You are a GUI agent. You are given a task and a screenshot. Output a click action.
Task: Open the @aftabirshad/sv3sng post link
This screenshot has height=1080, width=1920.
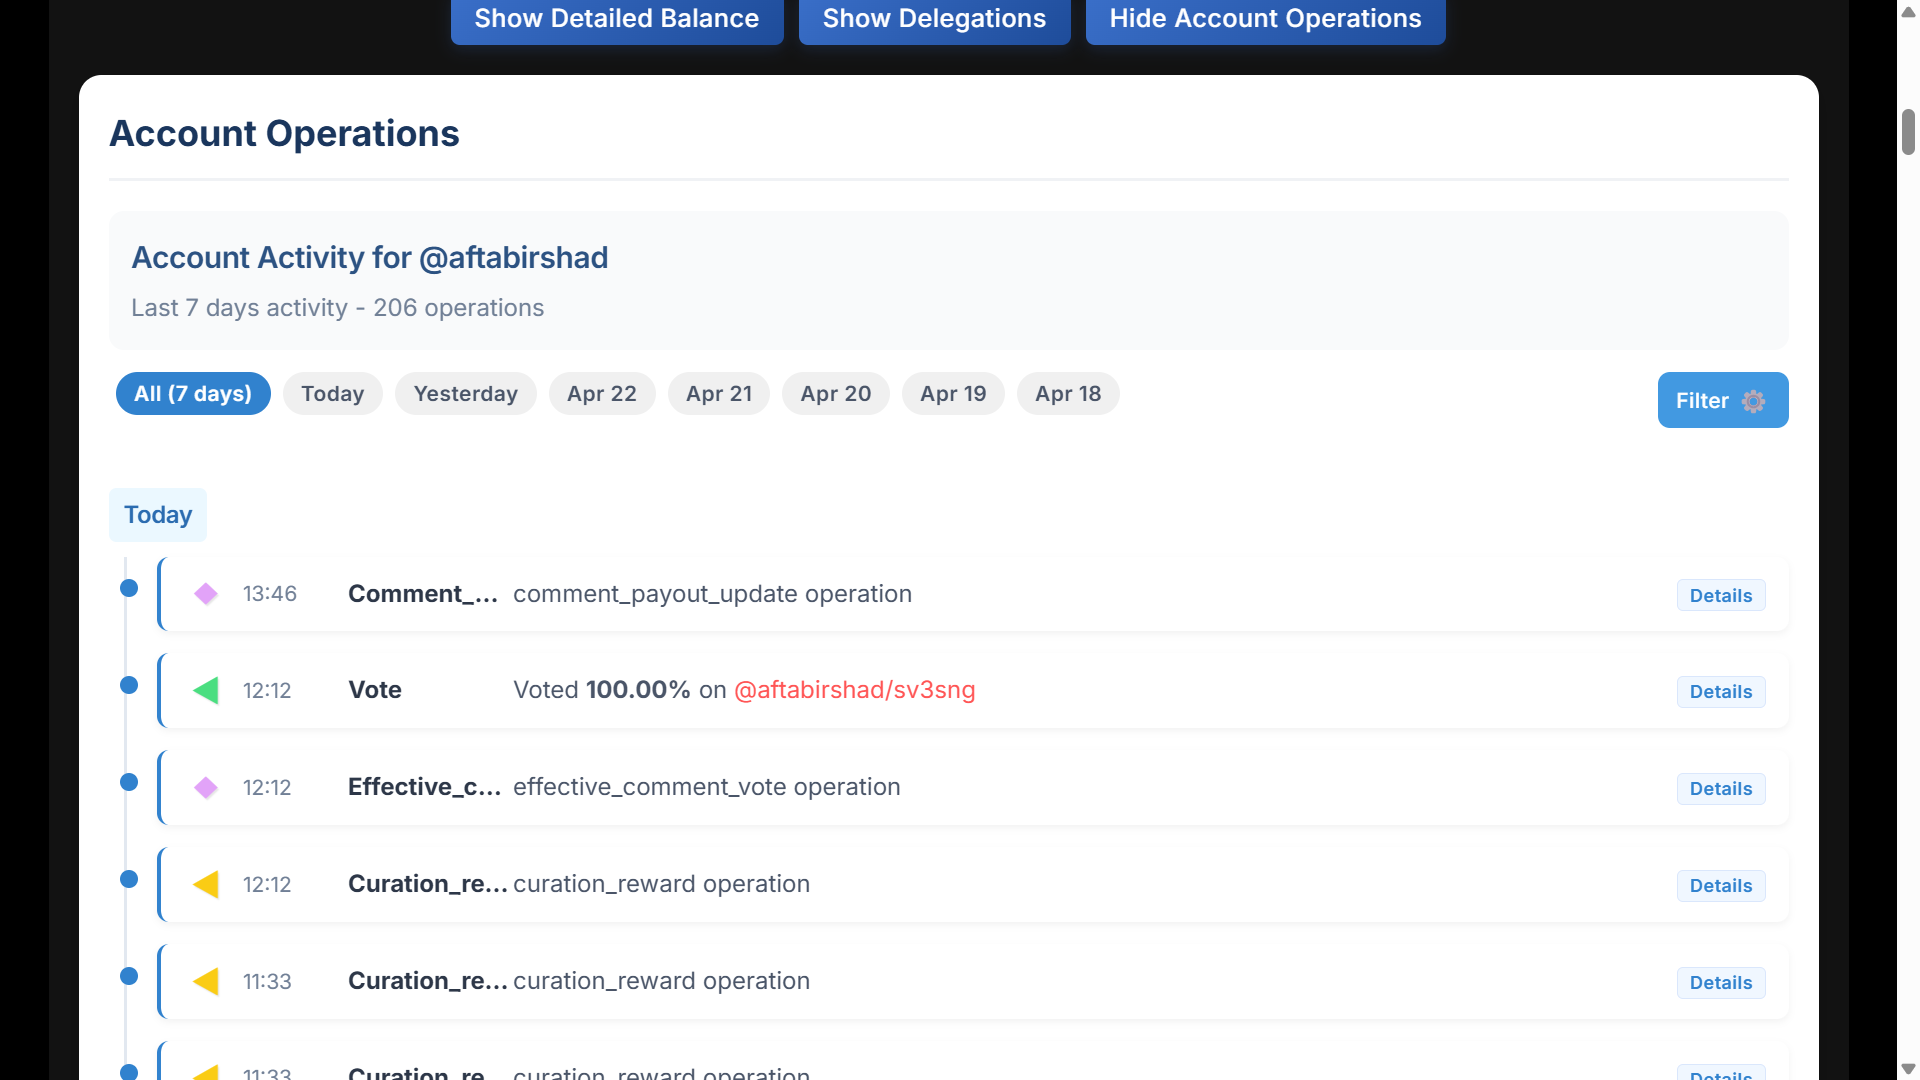point(854,690)
